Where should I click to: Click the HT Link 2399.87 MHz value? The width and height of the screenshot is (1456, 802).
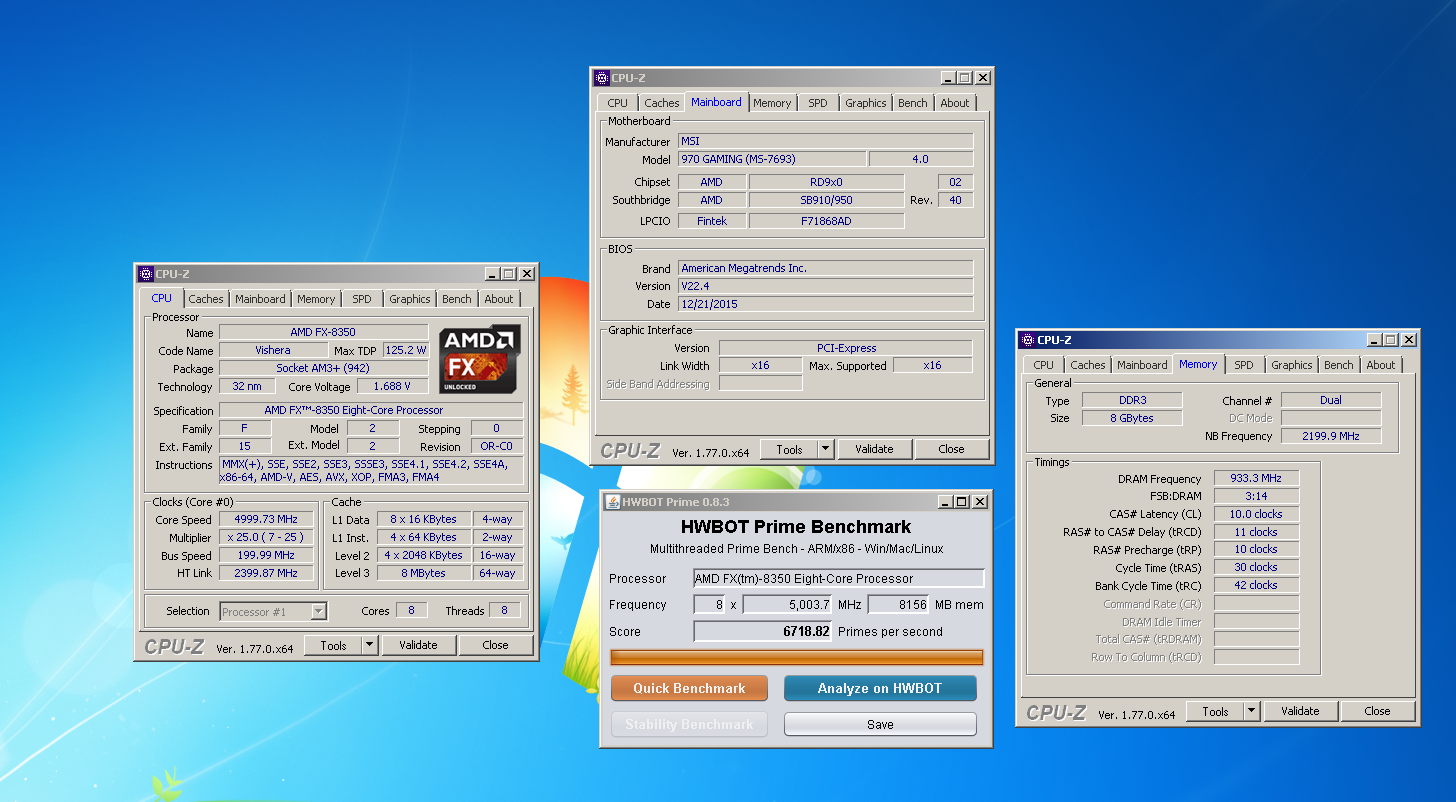[268, 573]
